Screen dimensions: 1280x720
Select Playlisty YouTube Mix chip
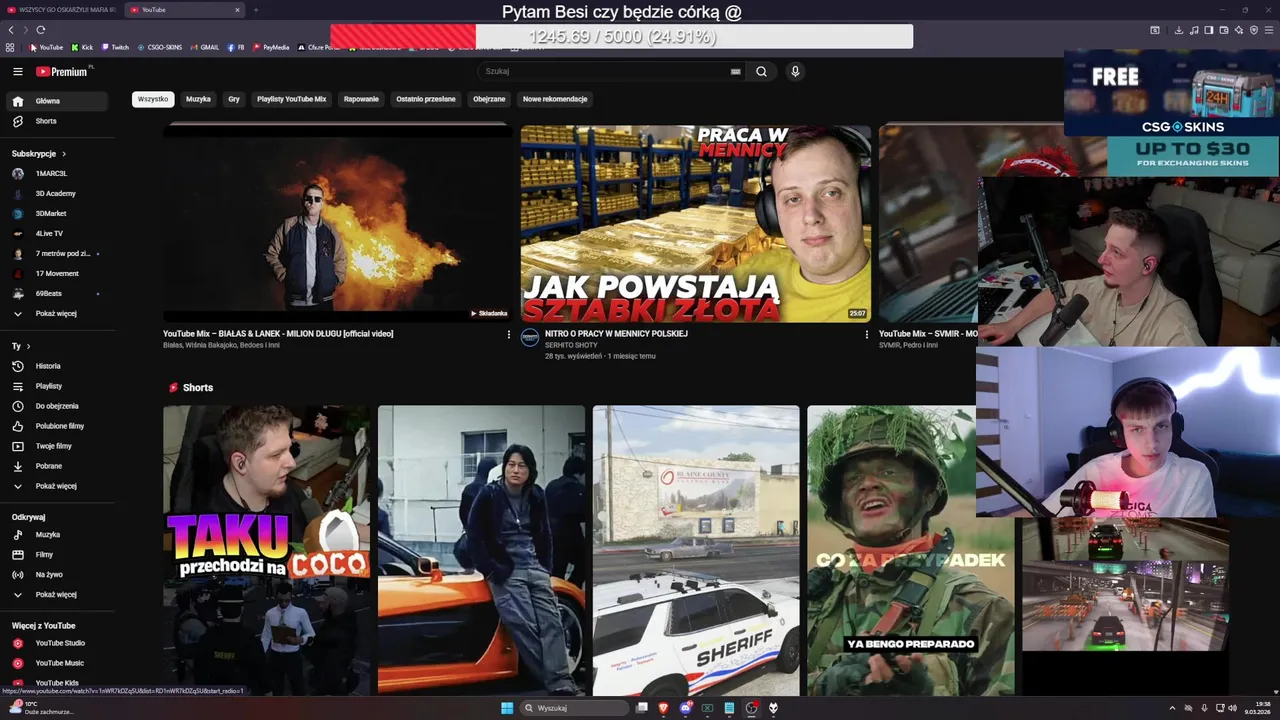(292, 99)
